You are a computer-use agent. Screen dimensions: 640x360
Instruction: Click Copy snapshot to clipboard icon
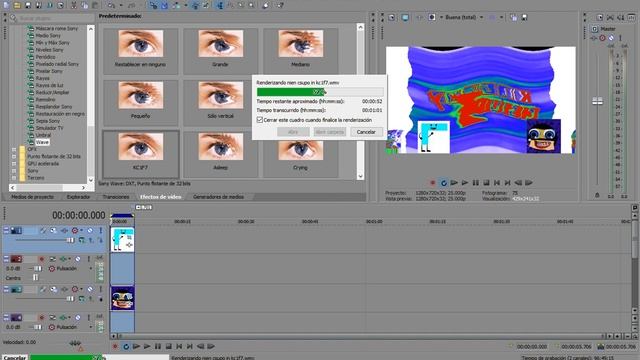pos(513,18)
